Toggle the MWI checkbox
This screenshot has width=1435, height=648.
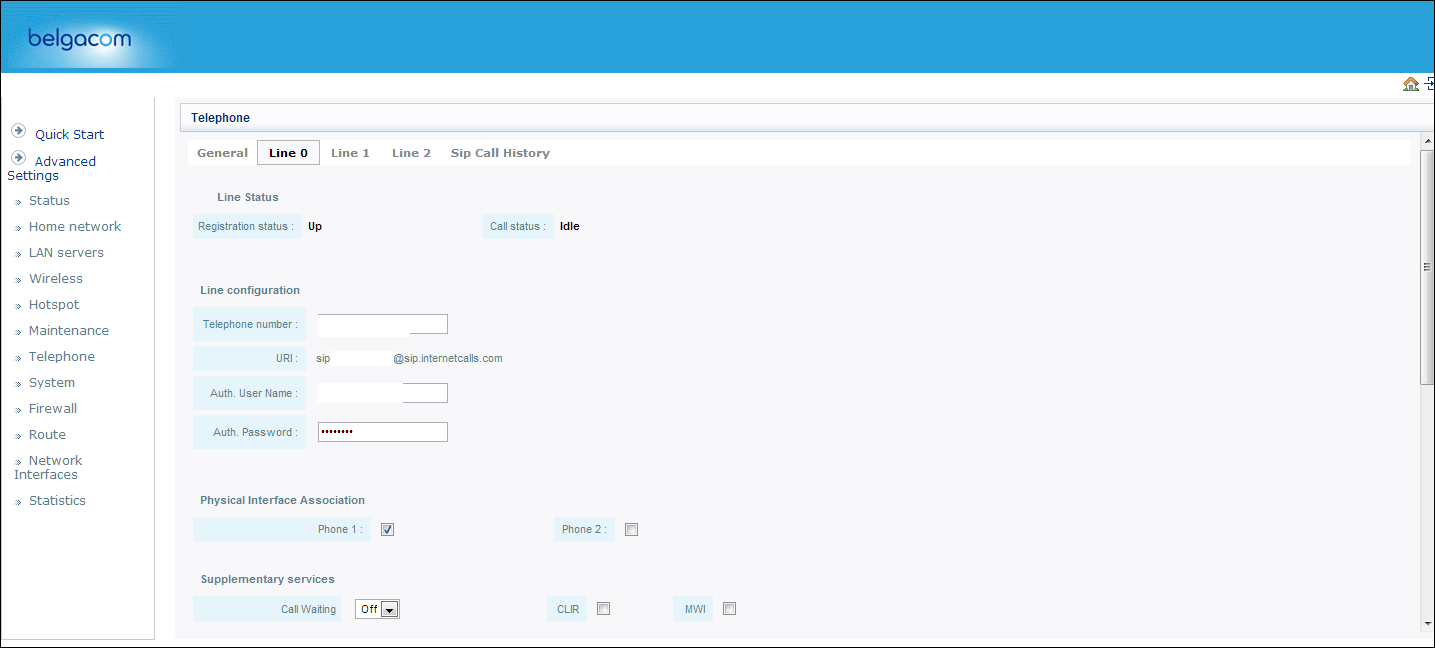729,609
